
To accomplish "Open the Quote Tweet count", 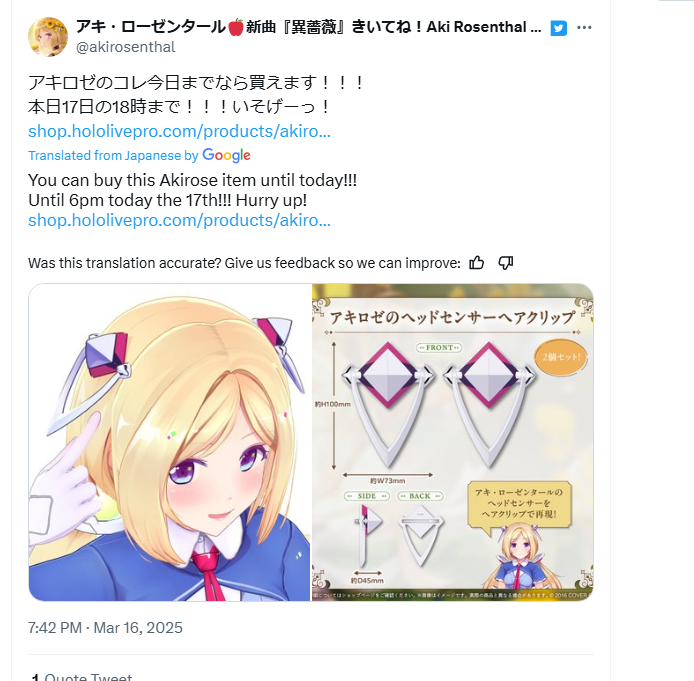I will (x=82, y=677).
